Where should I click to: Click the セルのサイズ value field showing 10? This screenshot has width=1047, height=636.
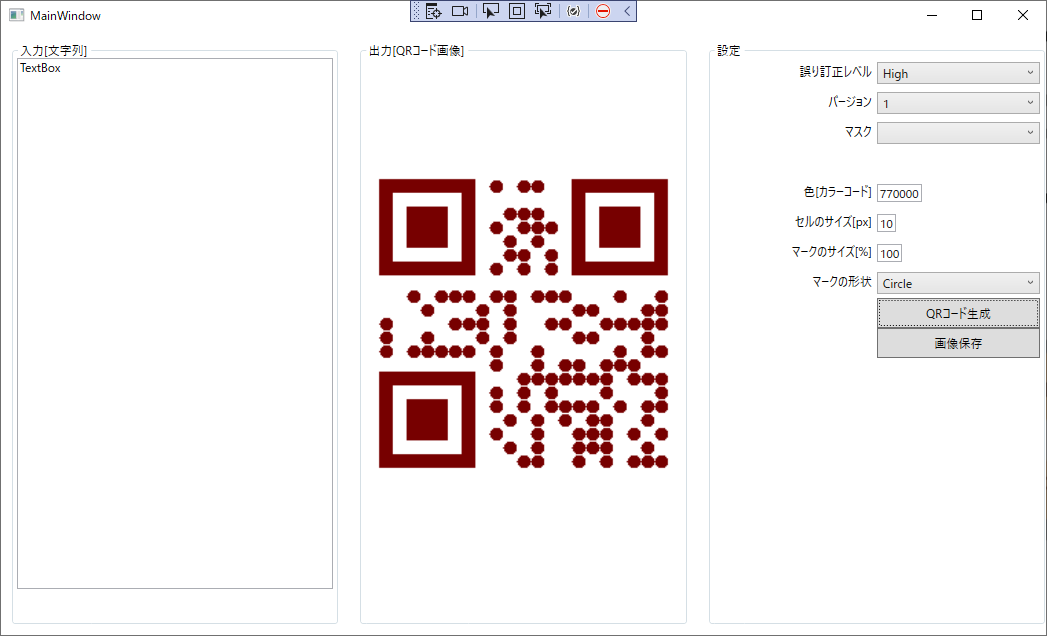pos(886,223)
